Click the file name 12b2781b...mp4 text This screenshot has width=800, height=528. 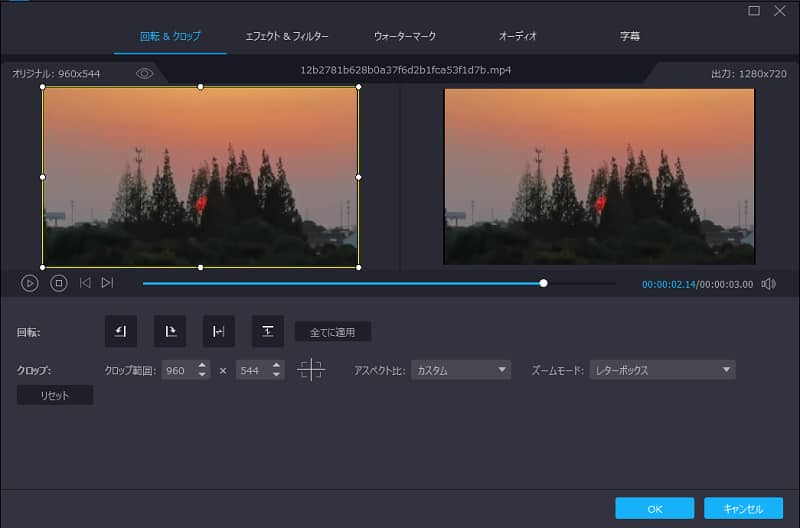pyautogui.click(x=406, y=70)
